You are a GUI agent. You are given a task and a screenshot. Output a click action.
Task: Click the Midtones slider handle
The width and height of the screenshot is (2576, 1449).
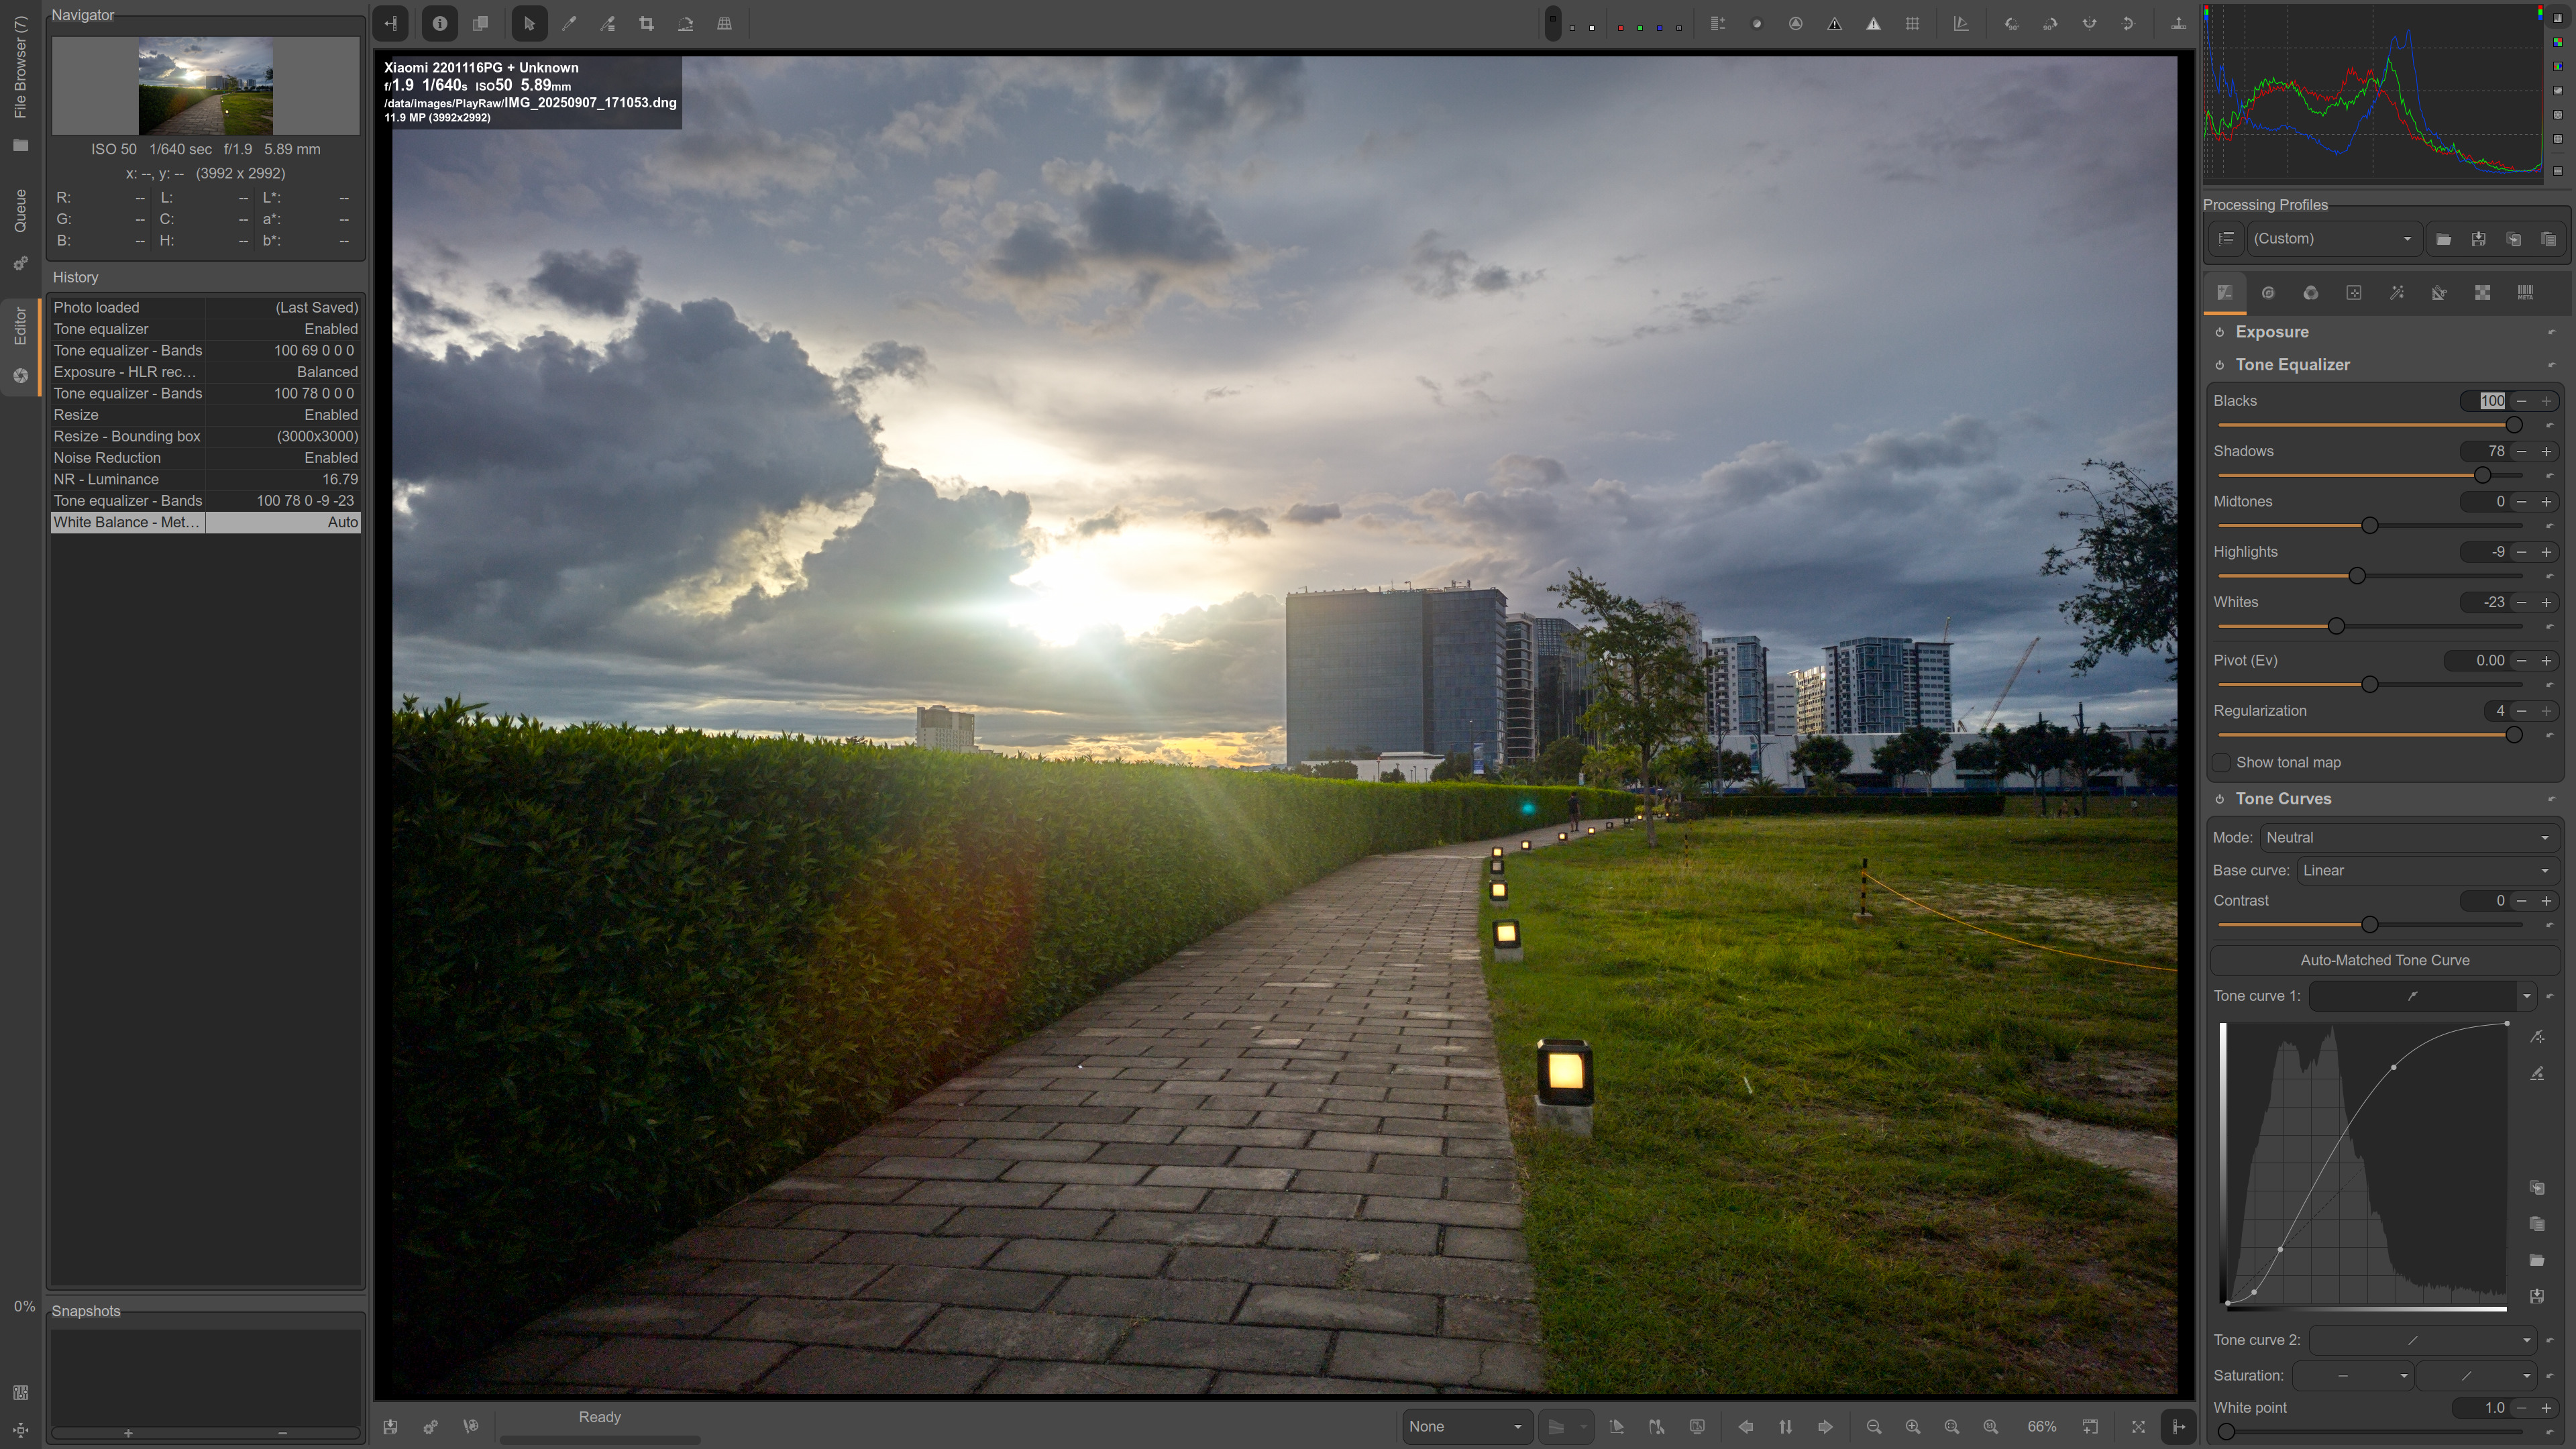pyautogui.click(x=2369, y=526)
